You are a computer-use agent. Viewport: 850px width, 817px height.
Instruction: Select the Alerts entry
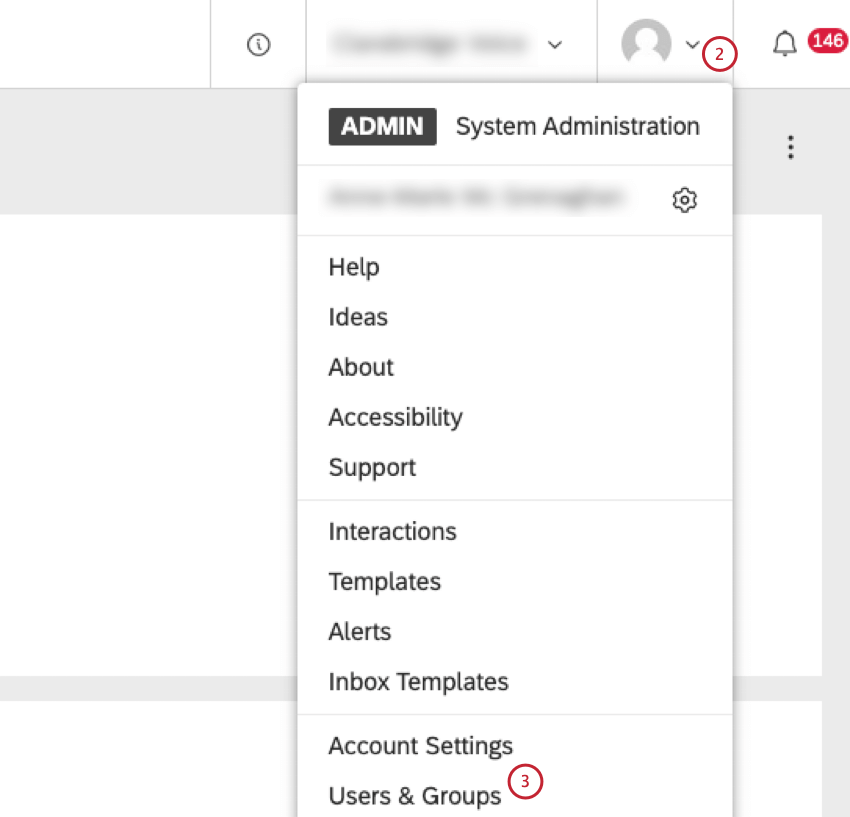[x=359, y=631]
